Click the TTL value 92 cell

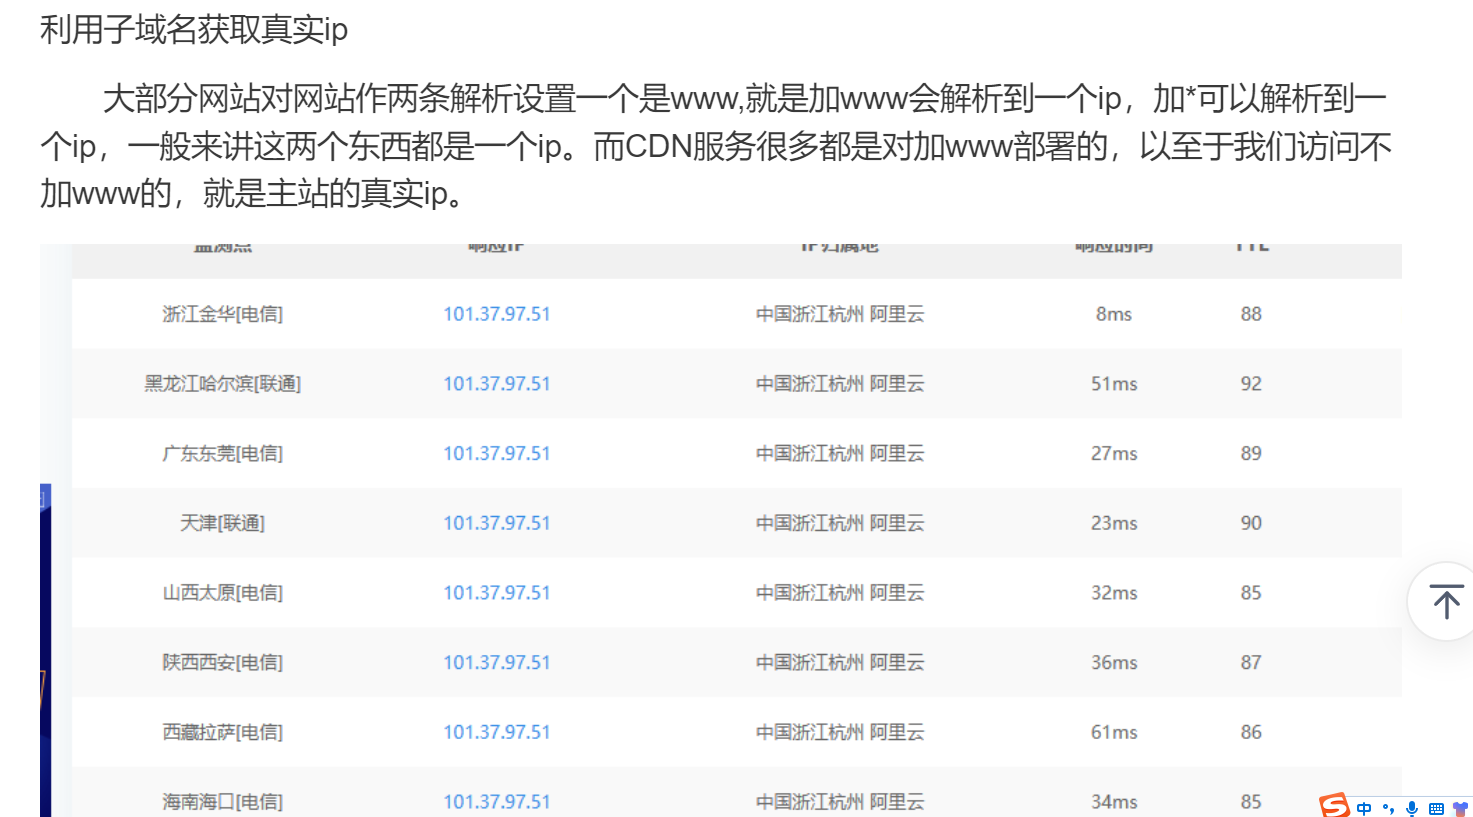[1250, 384]
